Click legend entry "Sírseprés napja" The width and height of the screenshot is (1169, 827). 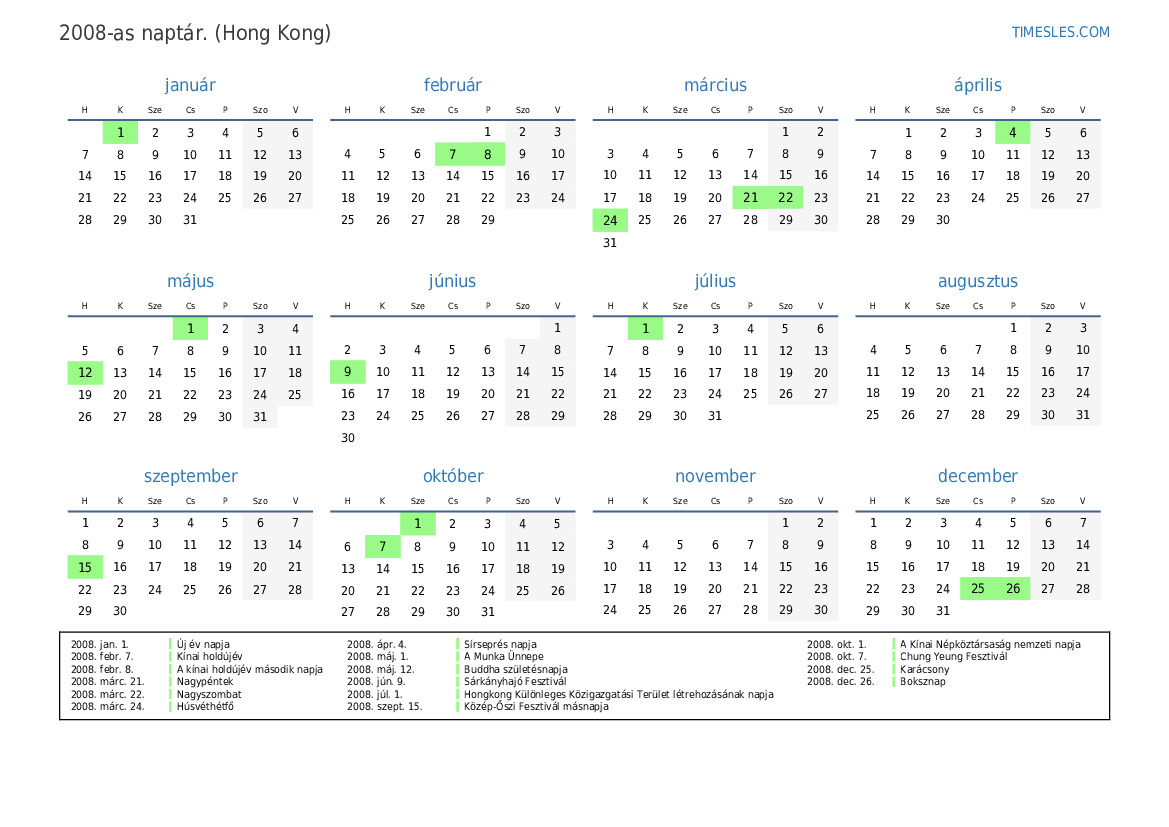500,644
